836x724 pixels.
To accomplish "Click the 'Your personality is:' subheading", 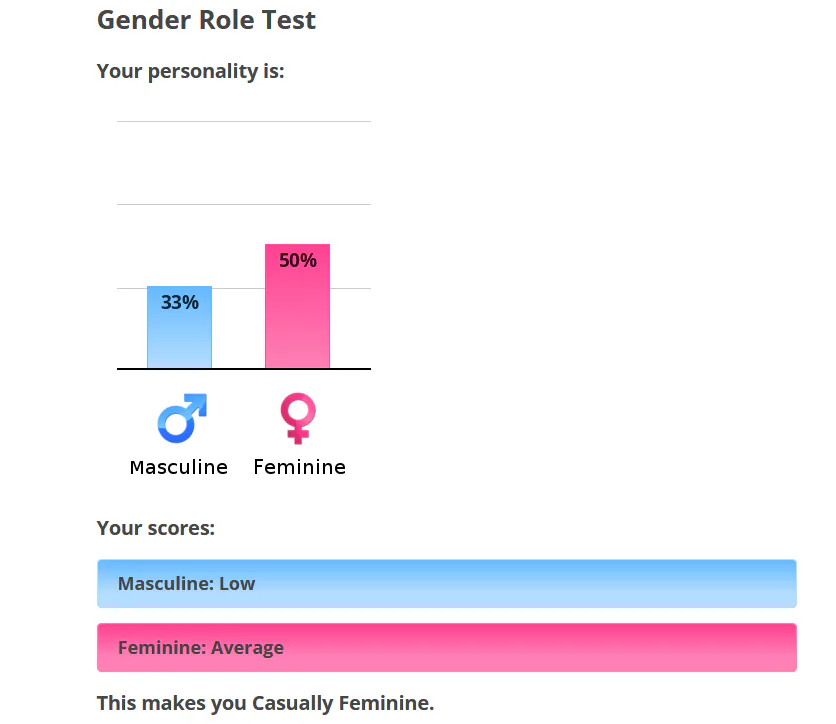I will coord(190,71).
